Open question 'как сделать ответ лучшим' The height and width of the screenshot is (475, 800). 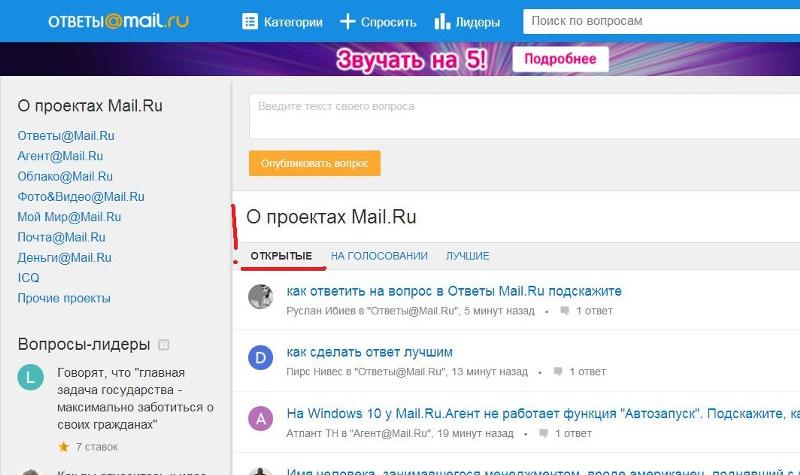coord(369,352)
